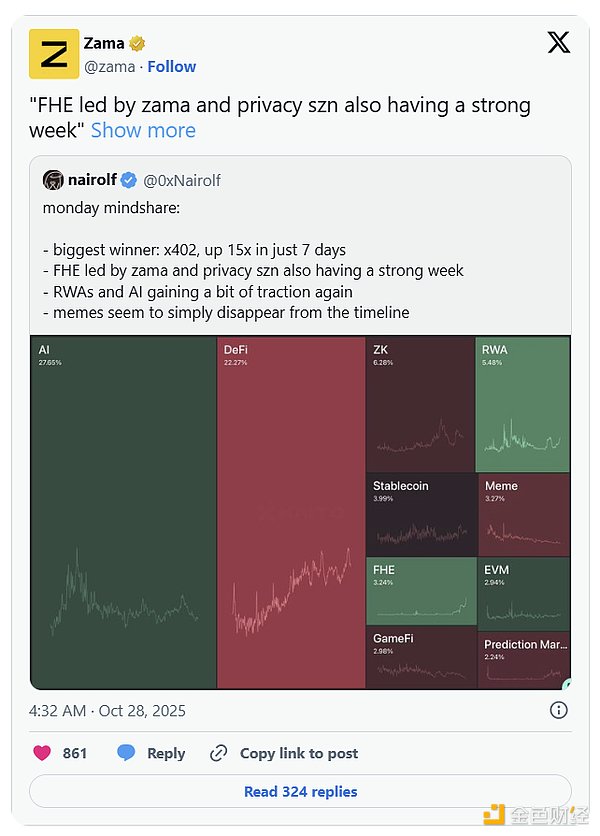Click nairolf's small profile avatar
The height and width of the screenshot is (836, 600).
click(x=53, y=180)
